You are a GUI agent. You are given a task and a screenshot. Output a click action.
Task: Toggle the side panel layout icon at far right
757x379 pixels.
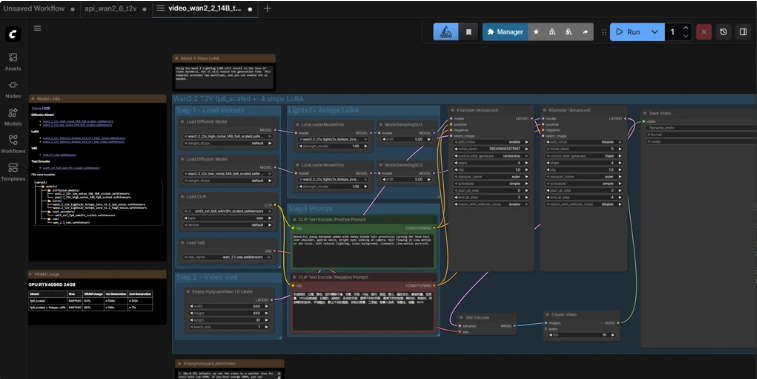click(x=743, y=32)
